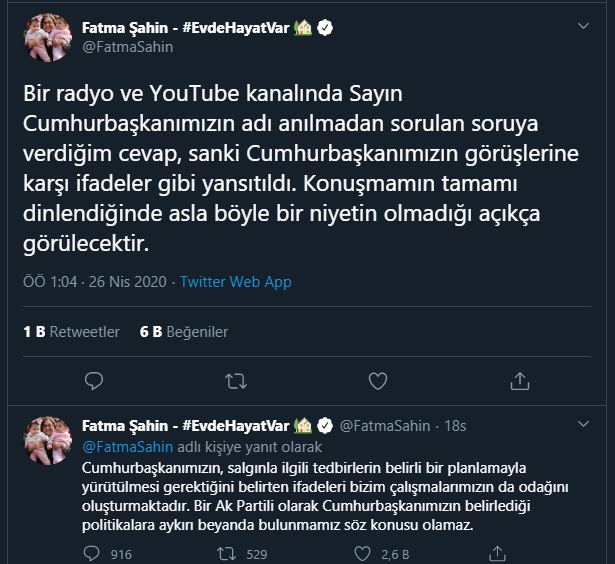
Task: Share the main tweet
Action: click(520, 381)
